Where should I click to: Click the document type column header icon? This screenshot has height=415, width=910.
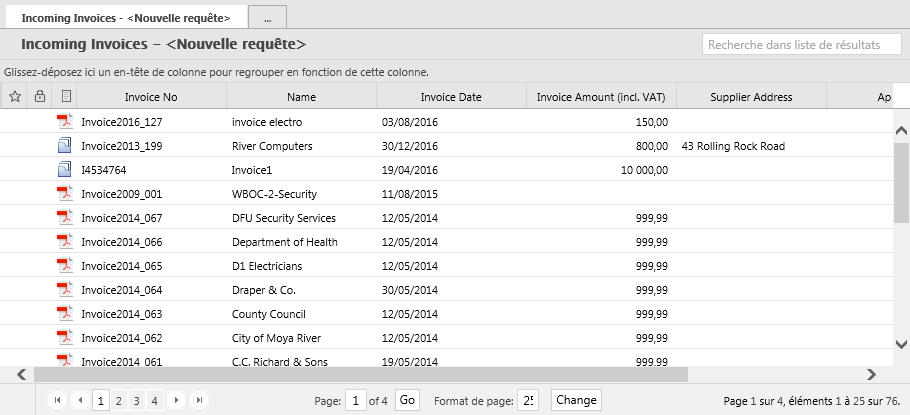[x=65, y=97]
